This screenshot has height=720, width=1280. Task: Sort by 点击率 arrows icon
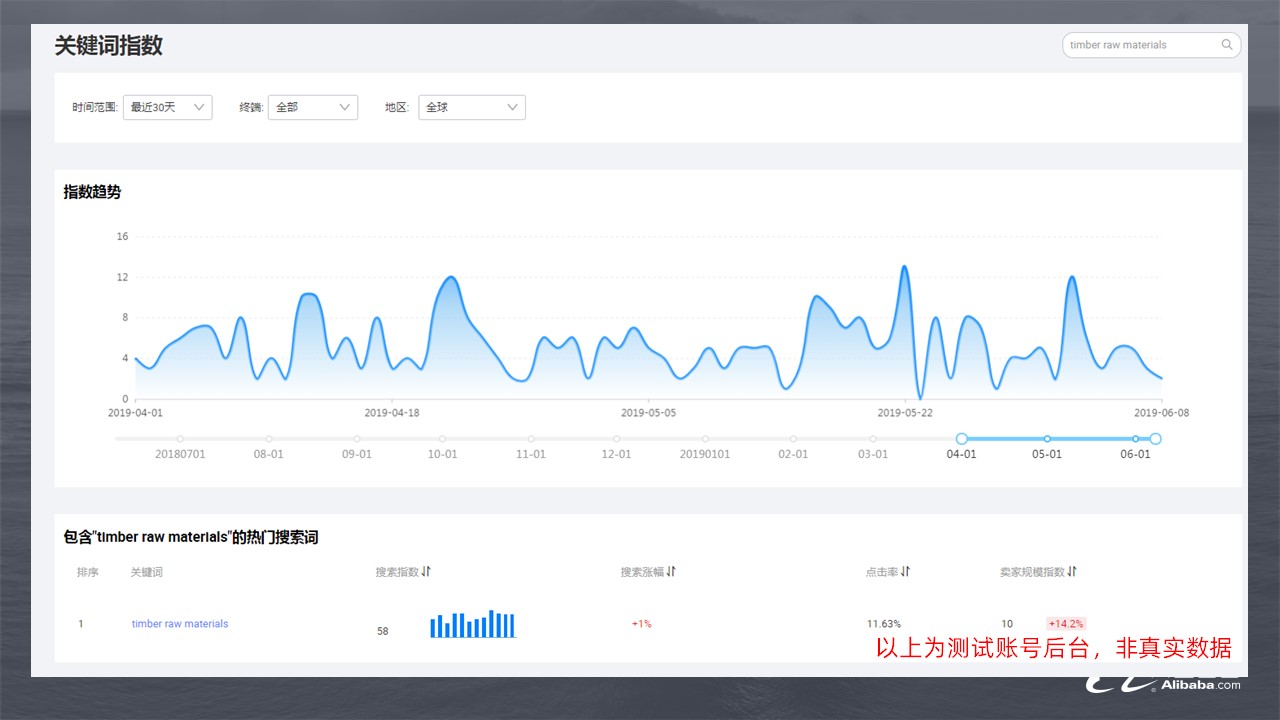905,572
